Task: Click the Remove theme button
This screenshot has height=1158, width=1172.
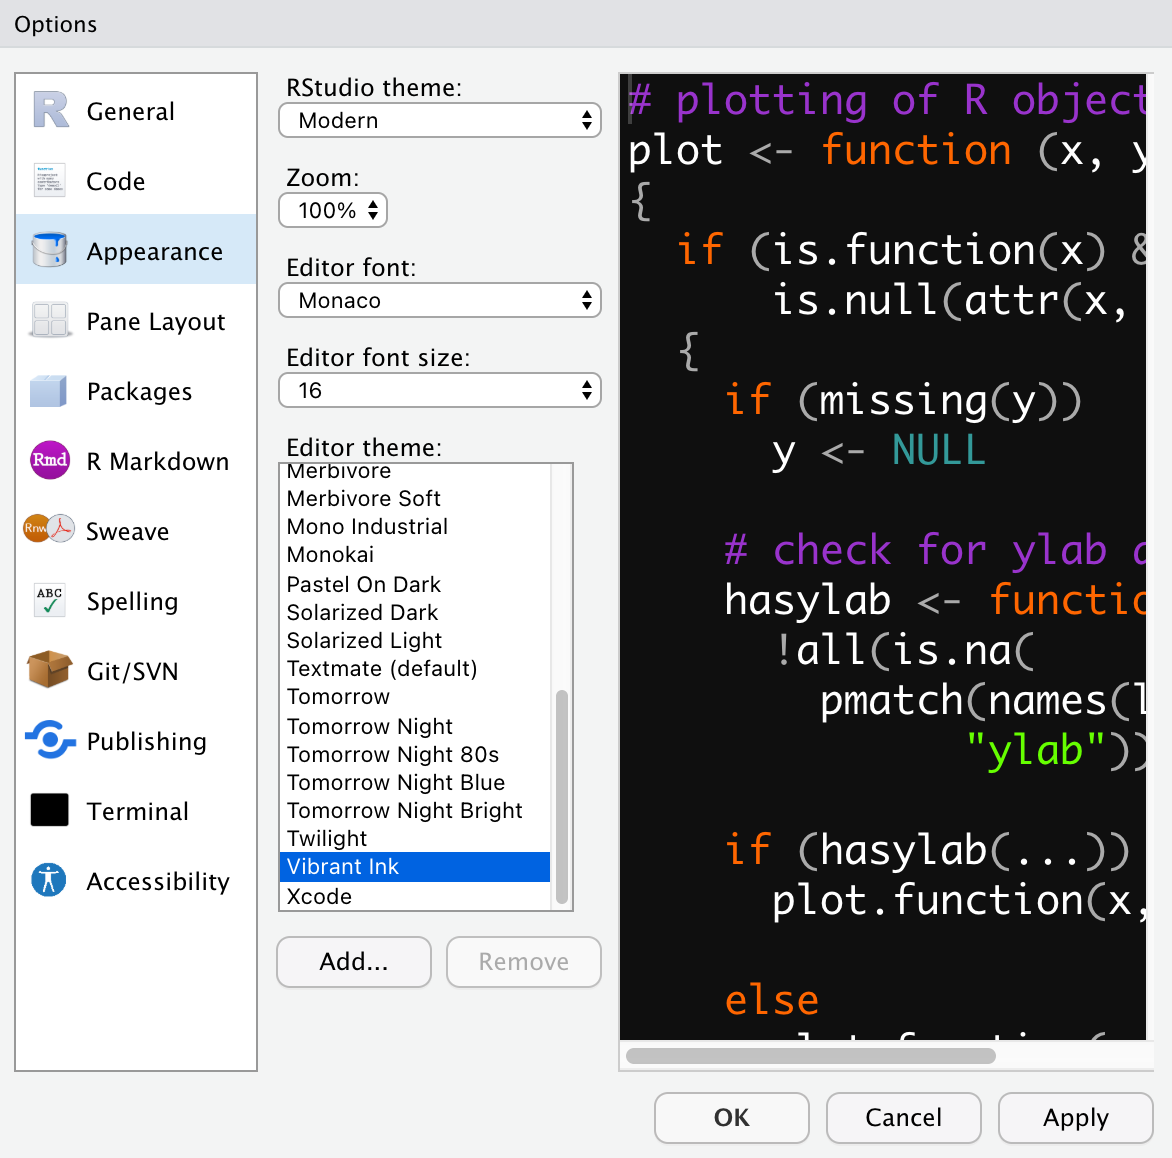Action: click(524, 962)
